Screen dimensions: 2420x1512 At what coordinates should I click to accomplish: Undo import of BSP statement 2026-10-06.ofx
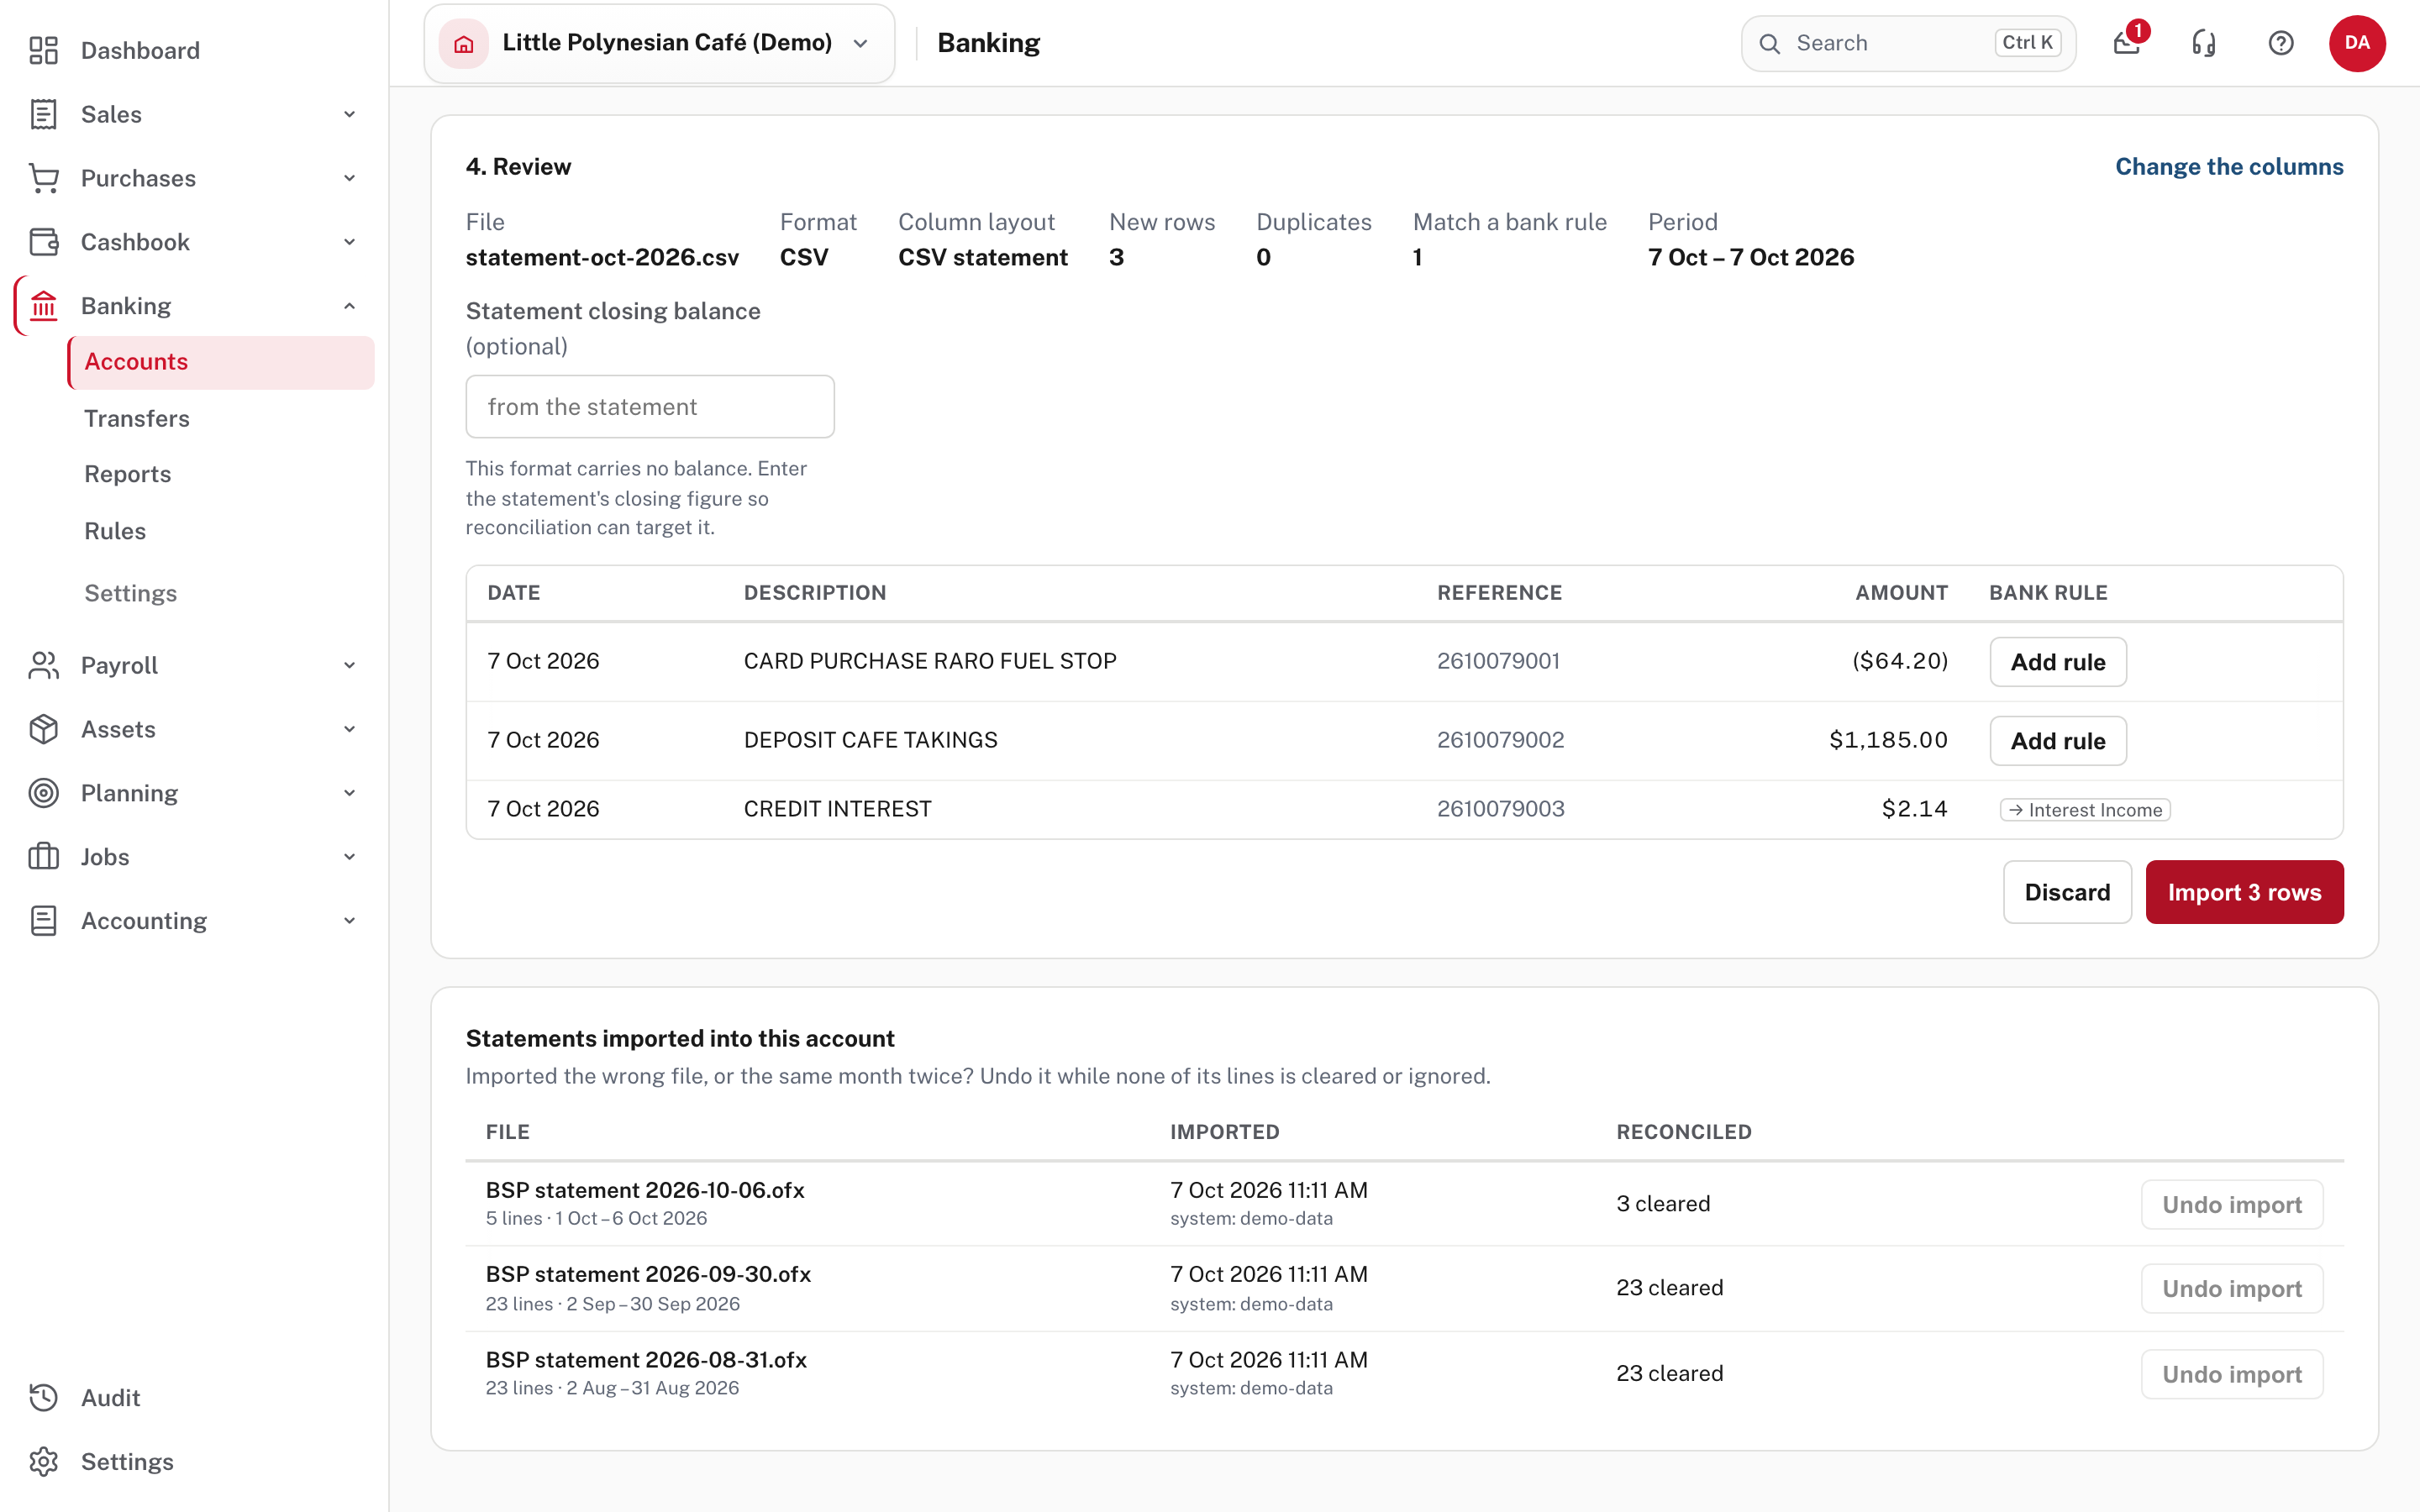[x=2232, y=1204]
